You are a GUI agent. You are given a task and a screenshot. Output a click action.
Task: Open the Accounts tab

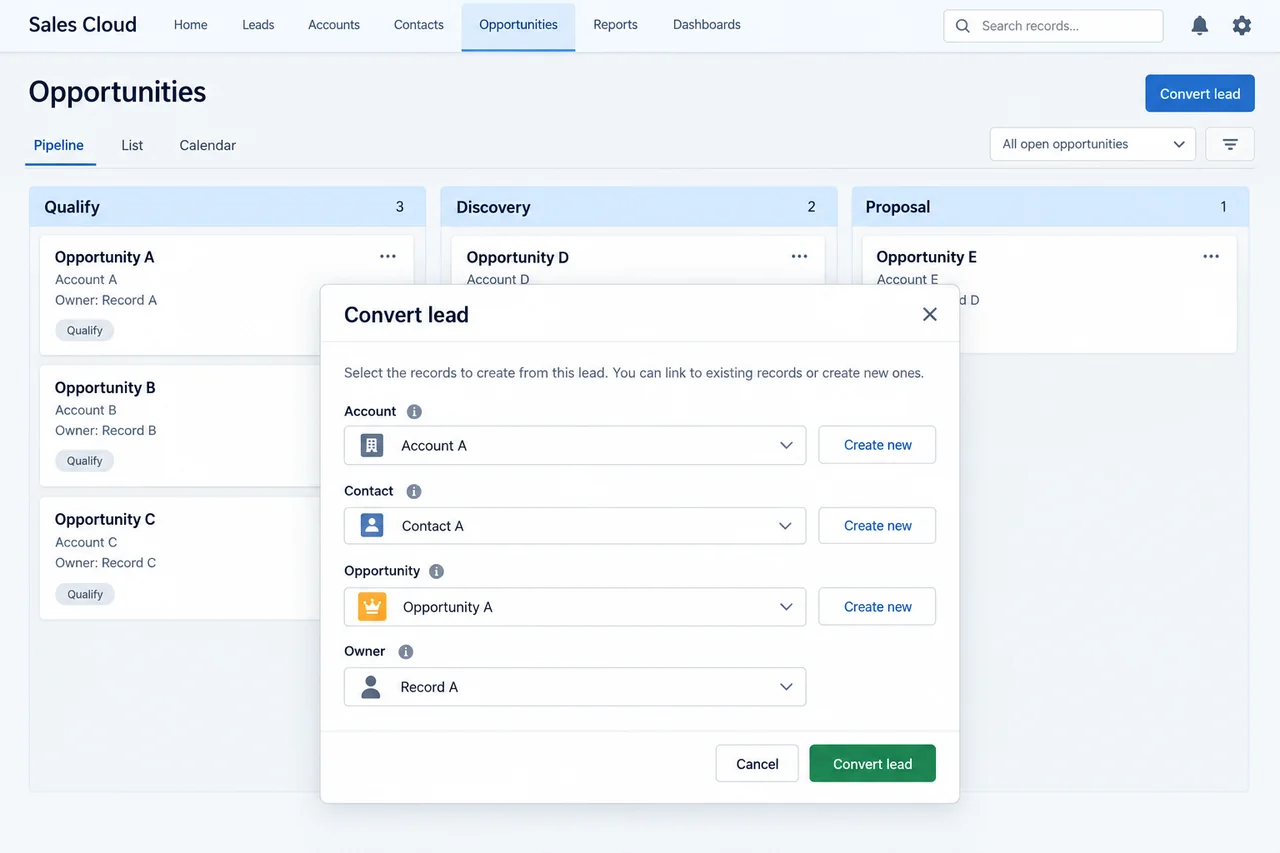[x=334, y=25]
